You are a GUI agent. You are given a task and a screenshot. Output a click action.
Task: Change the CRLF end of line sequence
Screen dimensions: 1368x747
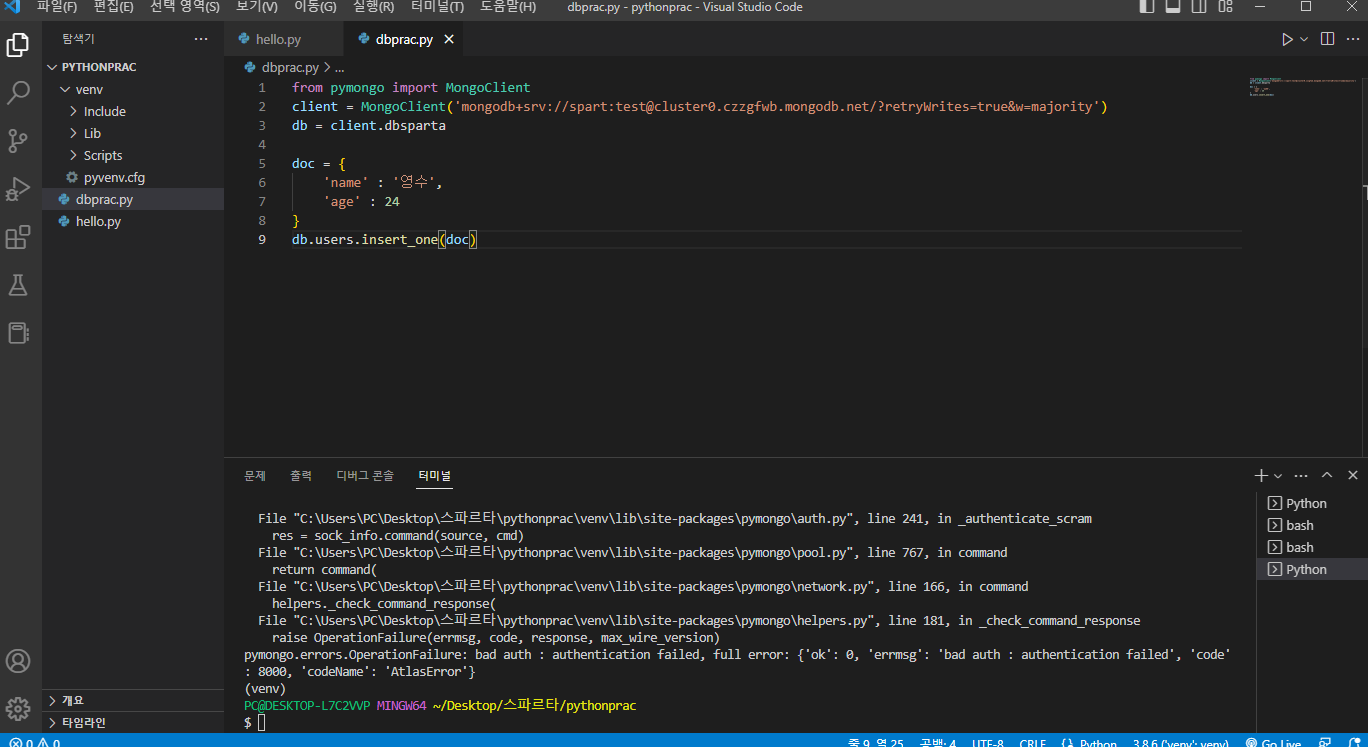point(1033,743)
